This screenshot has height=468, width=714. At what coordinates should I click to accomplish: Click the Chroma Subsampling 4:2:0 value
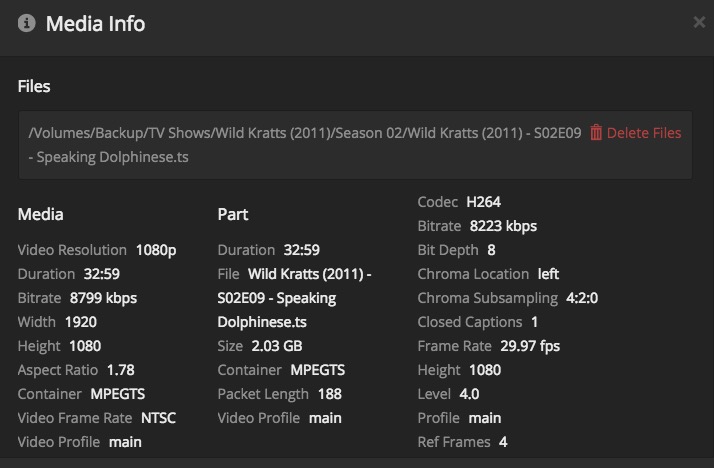(x=582, y=298)
